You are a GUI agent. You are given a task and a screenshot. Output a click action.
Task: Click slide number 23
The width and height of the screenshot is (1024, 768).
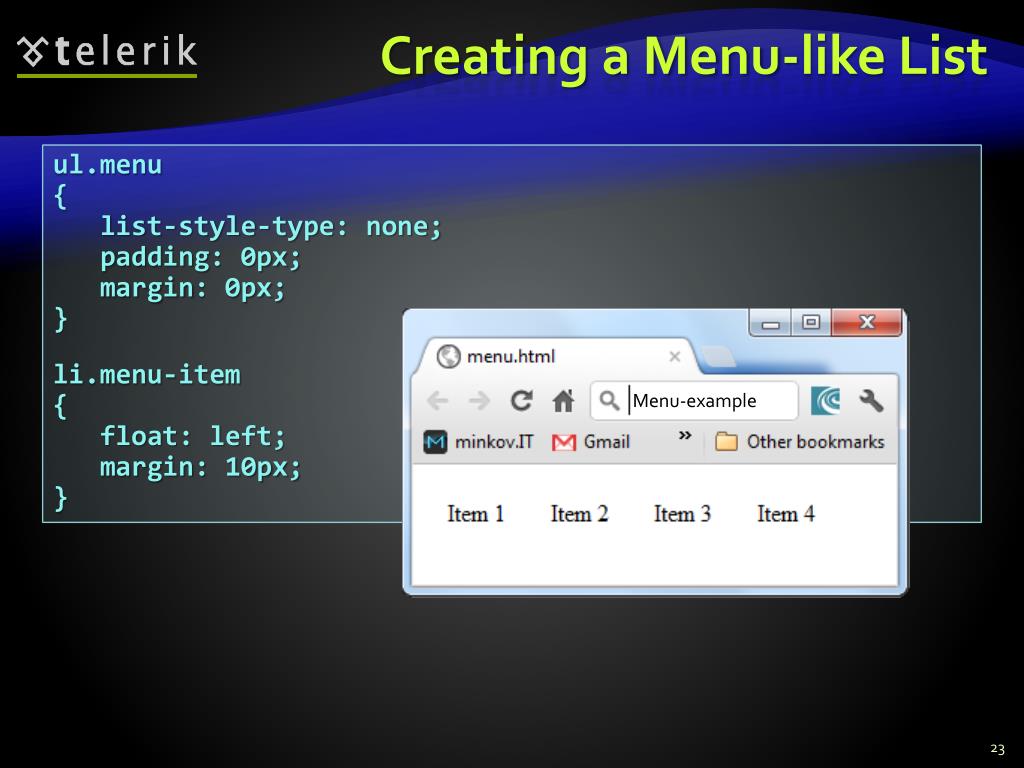tap(997, 749)
